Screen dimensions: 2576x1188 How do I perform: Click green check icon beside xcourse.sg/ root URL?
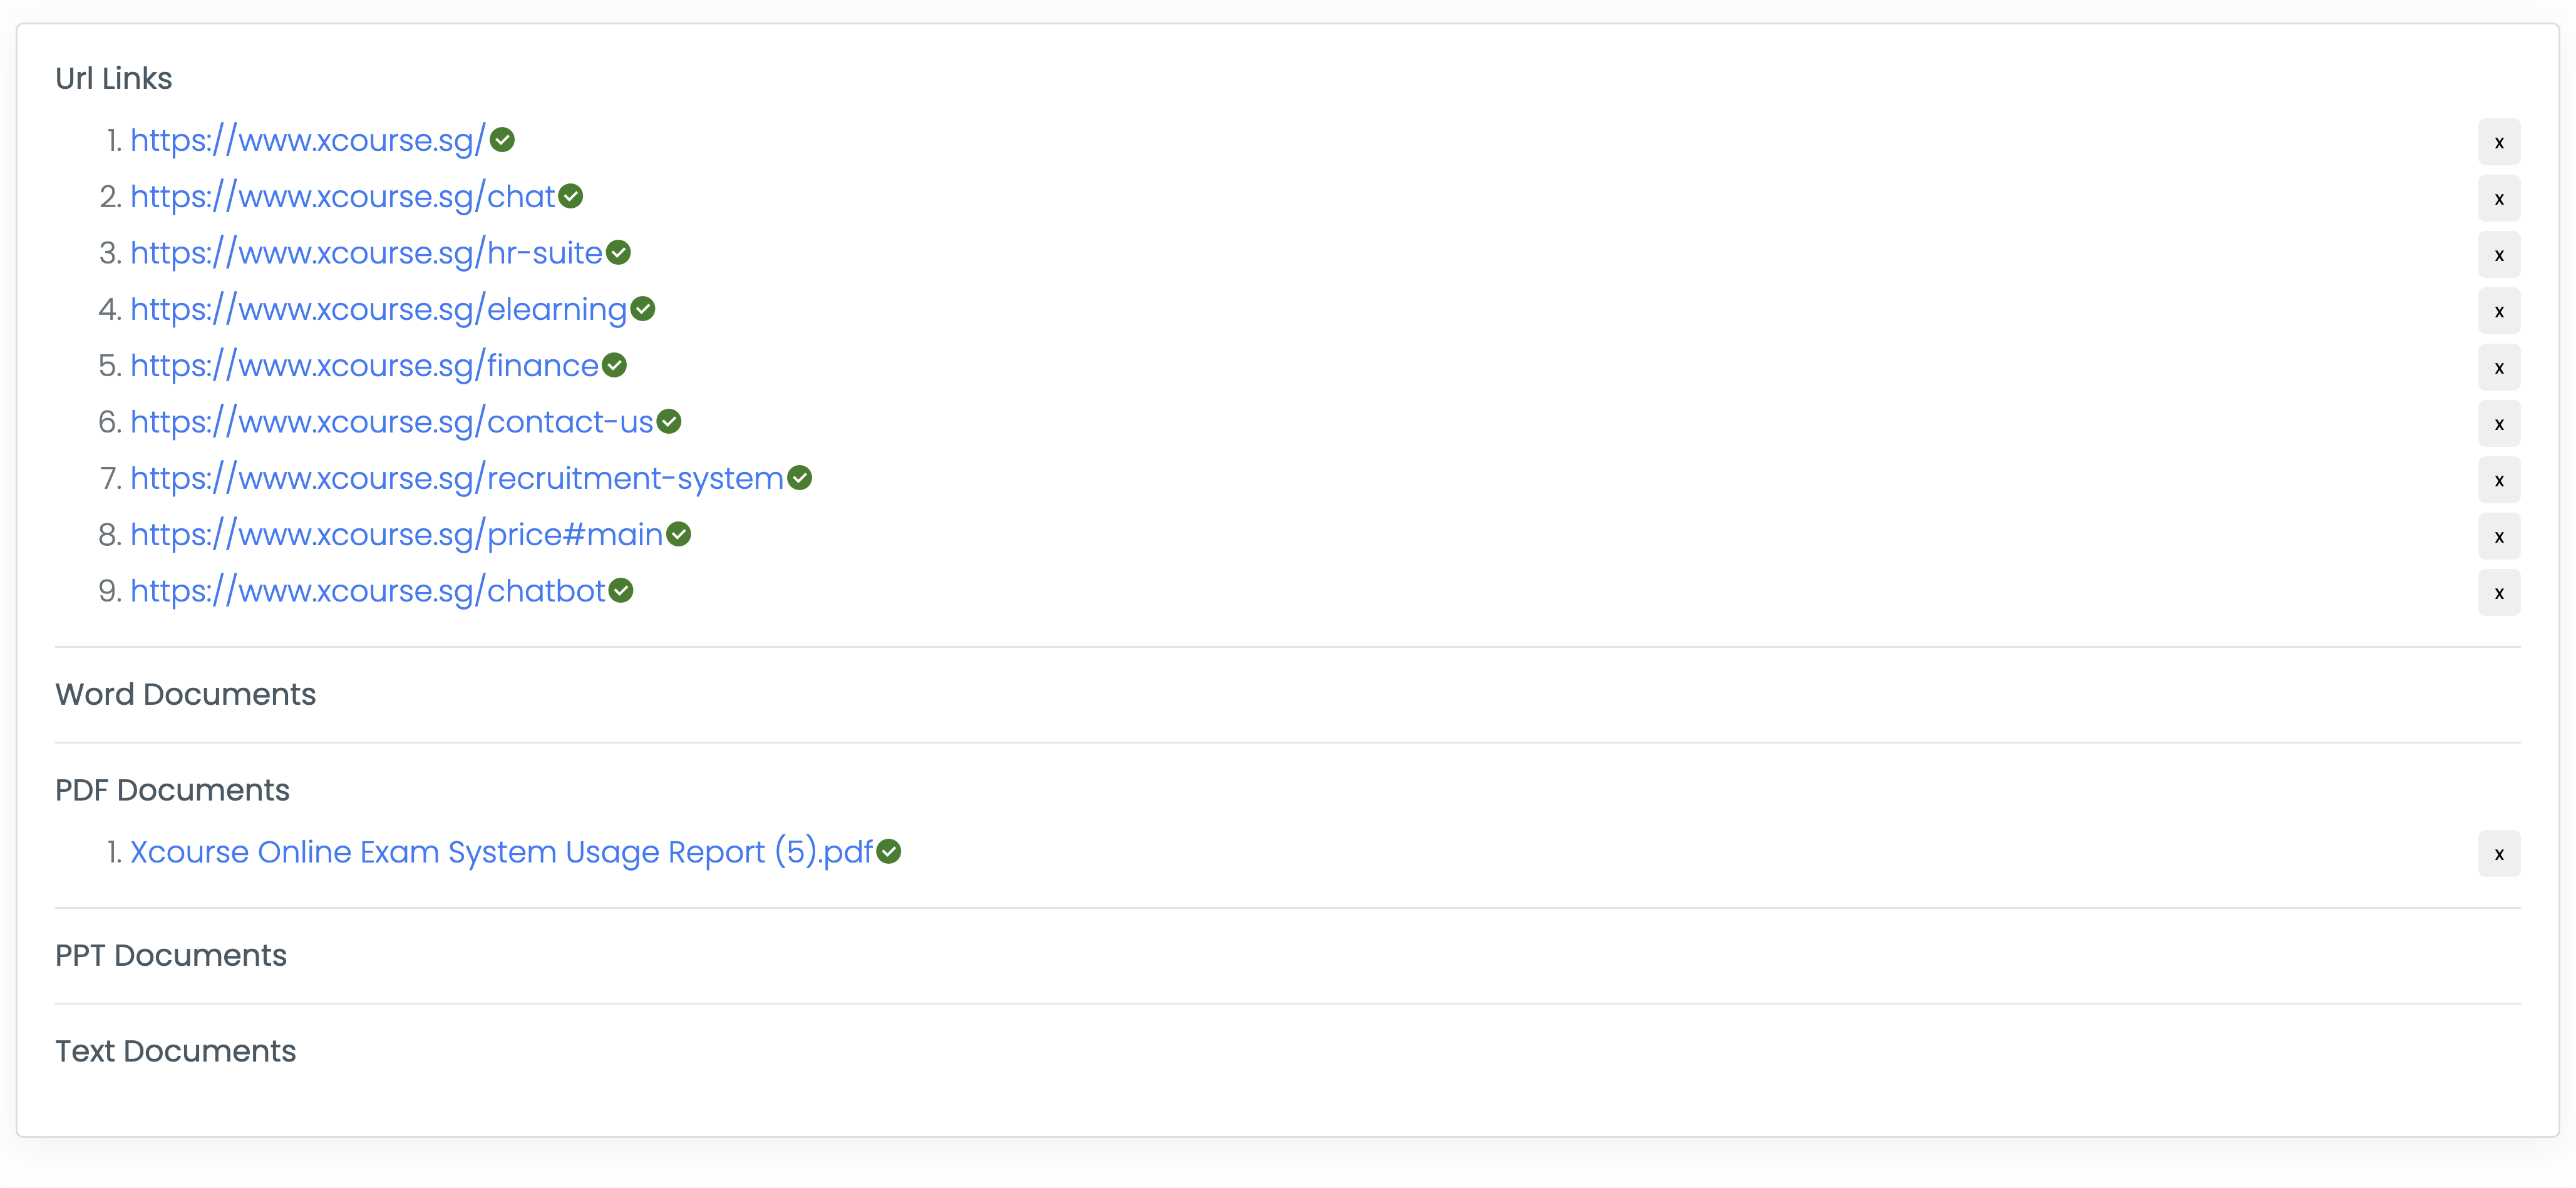(x=502, y=140)
